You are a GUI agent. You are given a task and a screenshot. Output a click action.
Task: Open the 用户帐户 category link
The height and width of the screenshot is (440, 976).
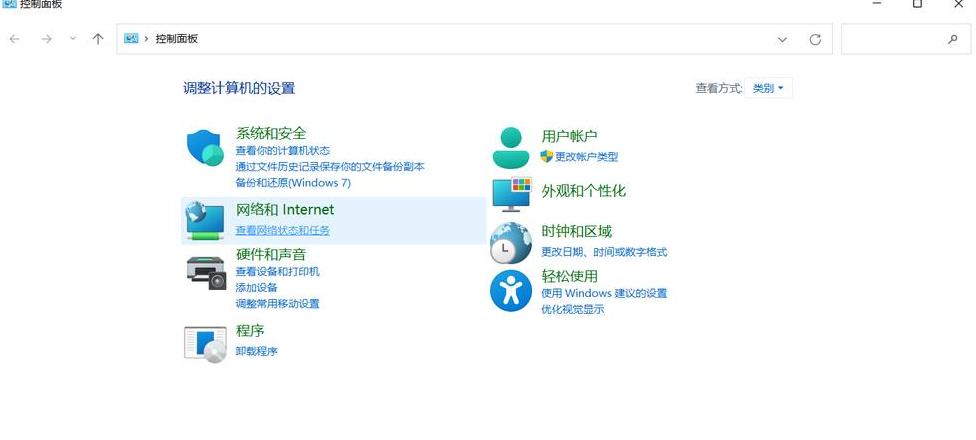(x=570, y=136)
